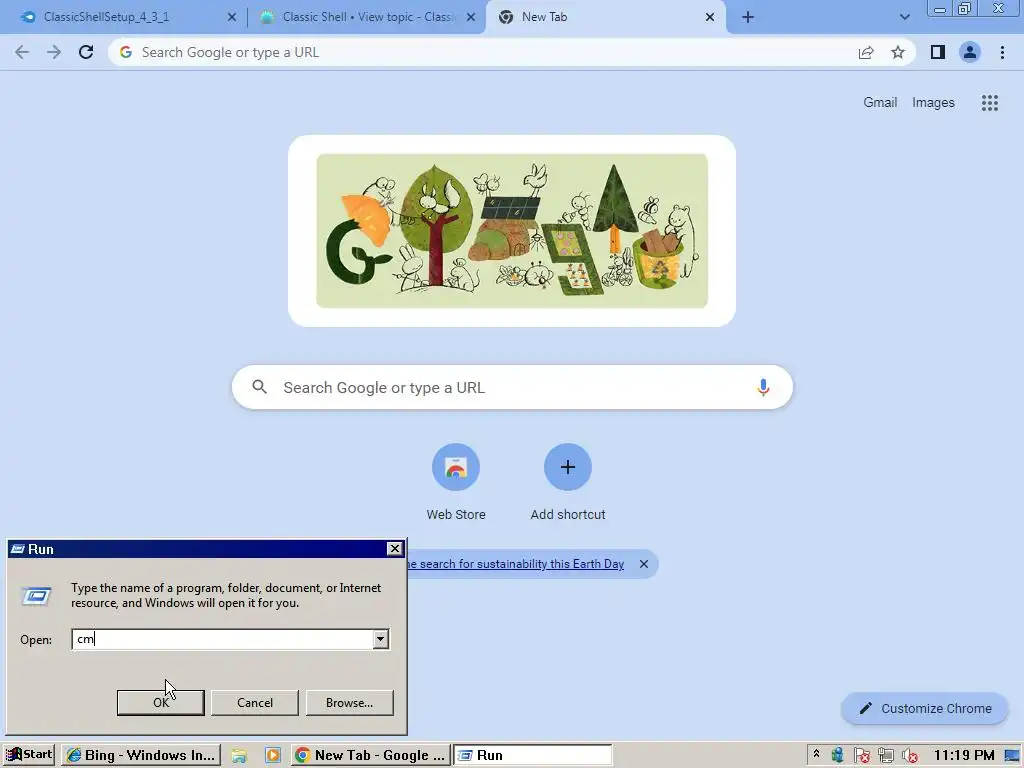Expand hidden tray icons with the up arrow
The image size is (1024, 768).
point(816,755)
